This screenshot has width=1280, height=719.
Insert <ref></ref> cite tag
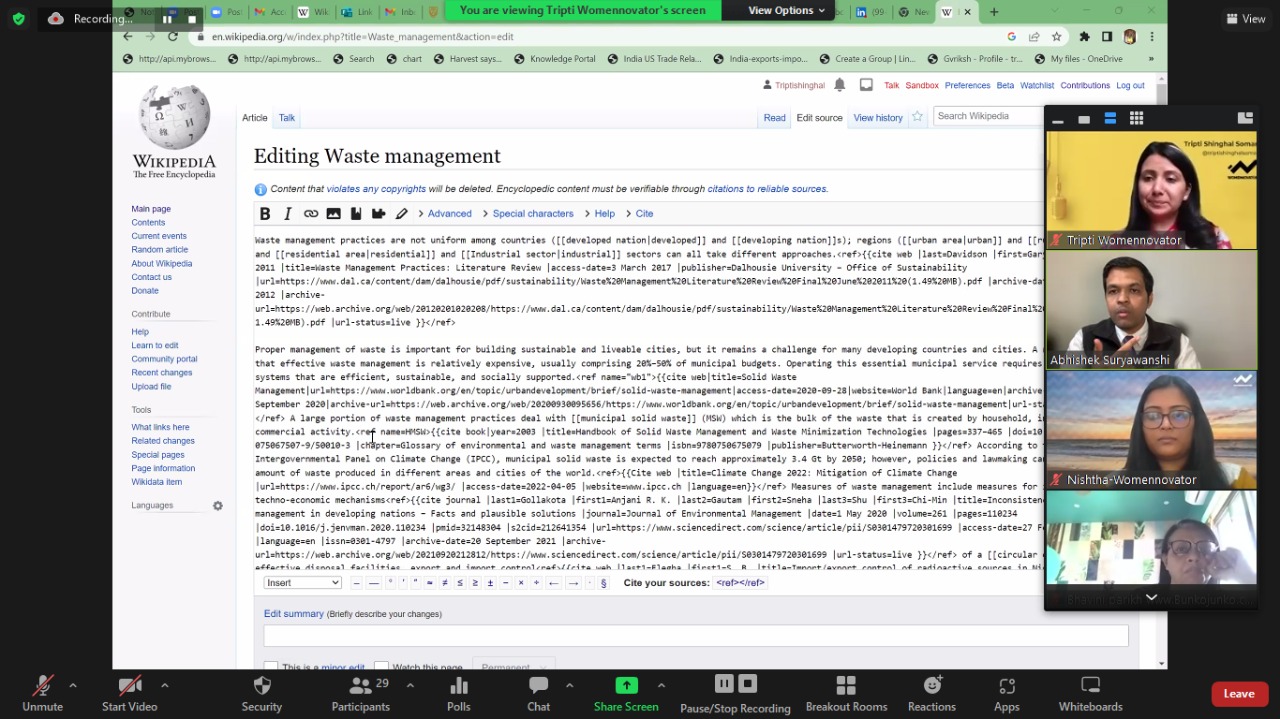point(740,583)
